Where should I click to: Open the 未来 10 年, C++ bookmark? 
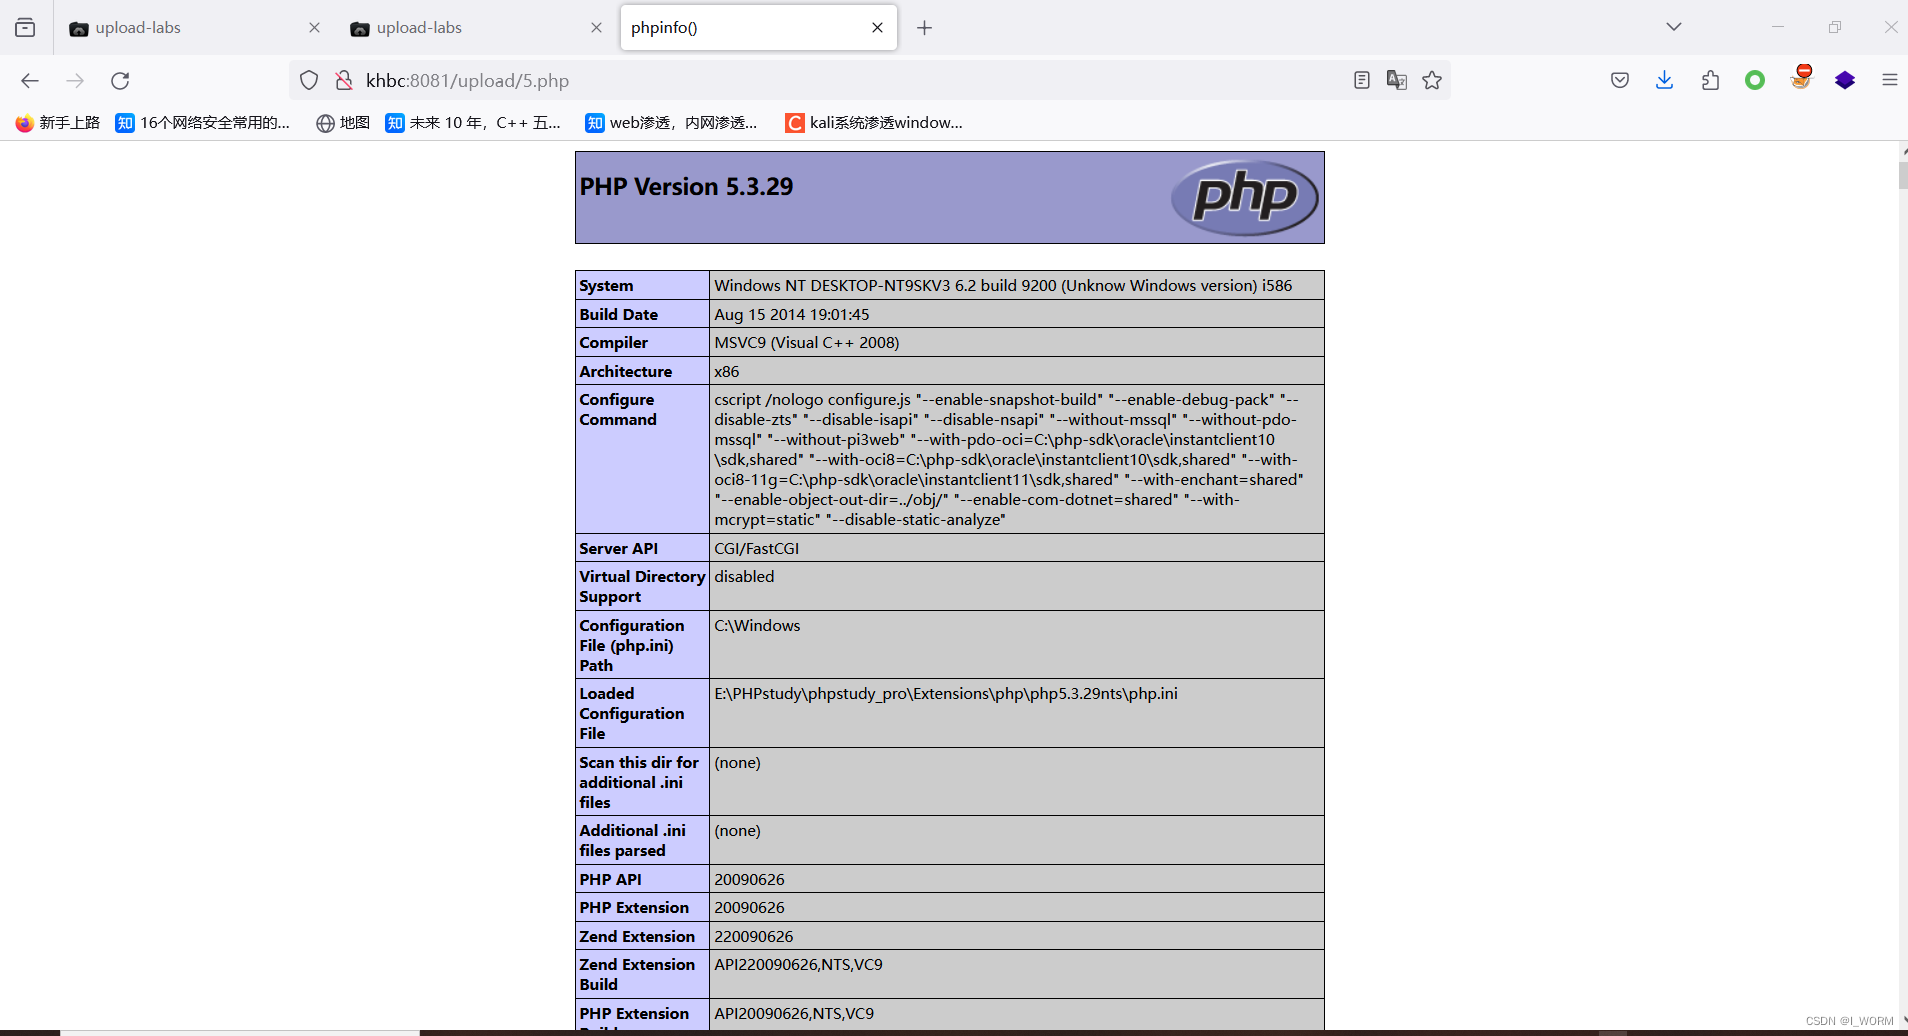(473, 123)
